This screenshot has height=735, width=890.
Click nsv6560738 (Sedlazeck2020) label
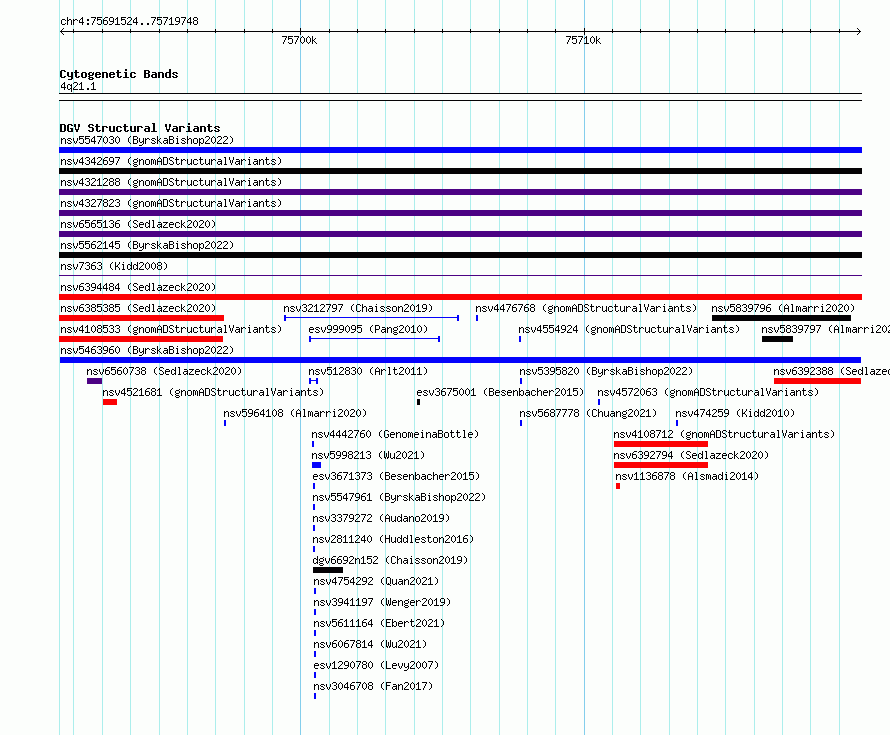click(164, 371)
